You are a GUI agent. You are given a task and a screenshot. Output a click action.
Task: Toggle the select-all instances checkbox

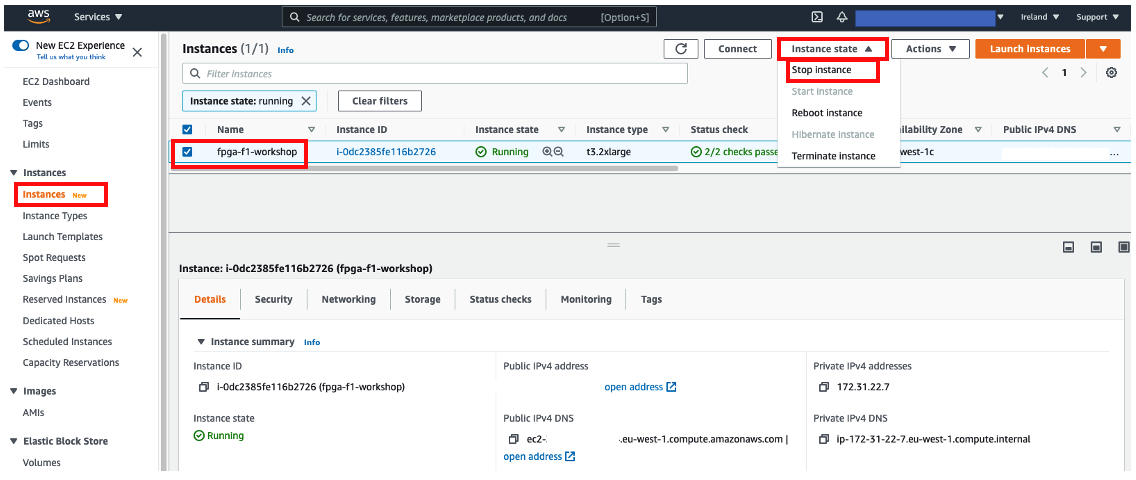(x=187, y=130)
